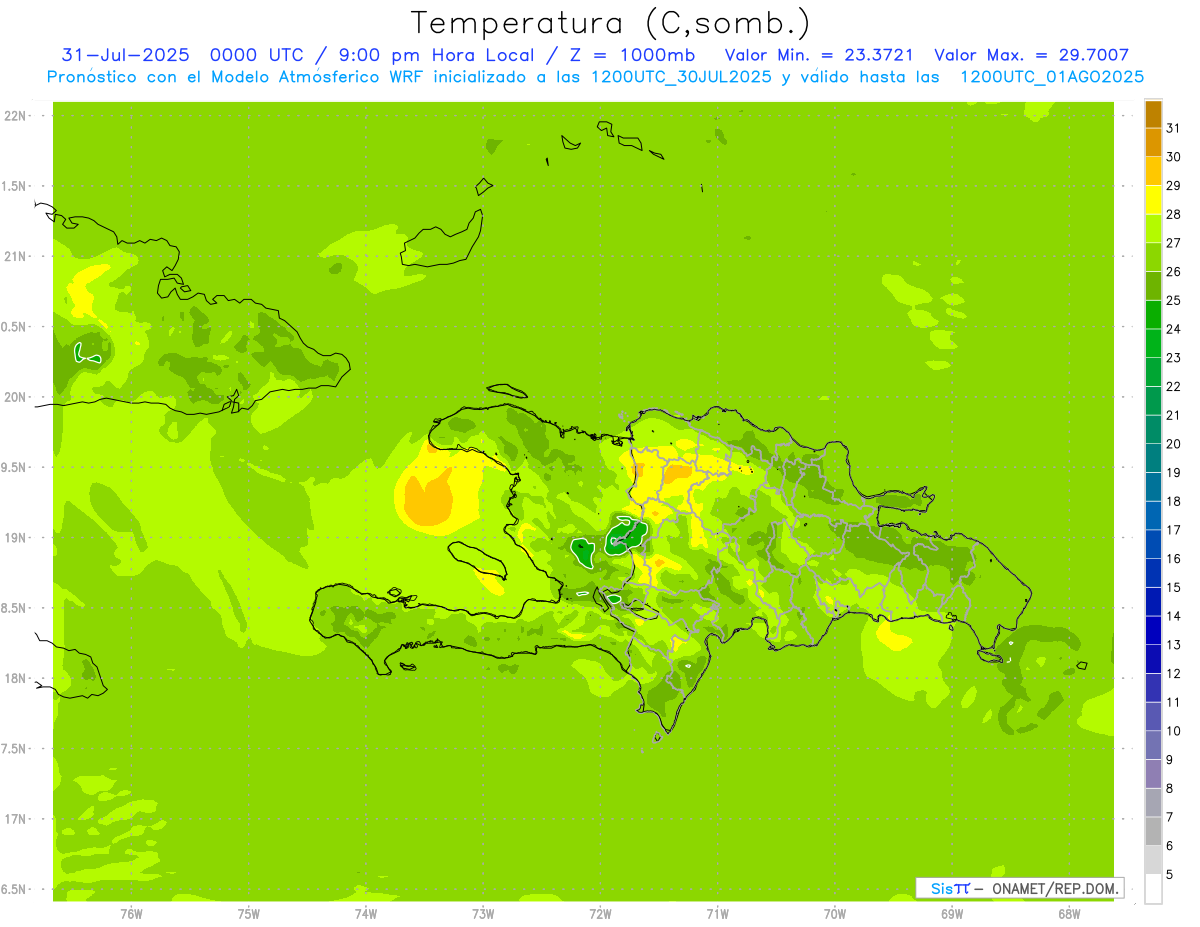
Task: Click the '75W' longitude axis label
Action: coord(249,914)
